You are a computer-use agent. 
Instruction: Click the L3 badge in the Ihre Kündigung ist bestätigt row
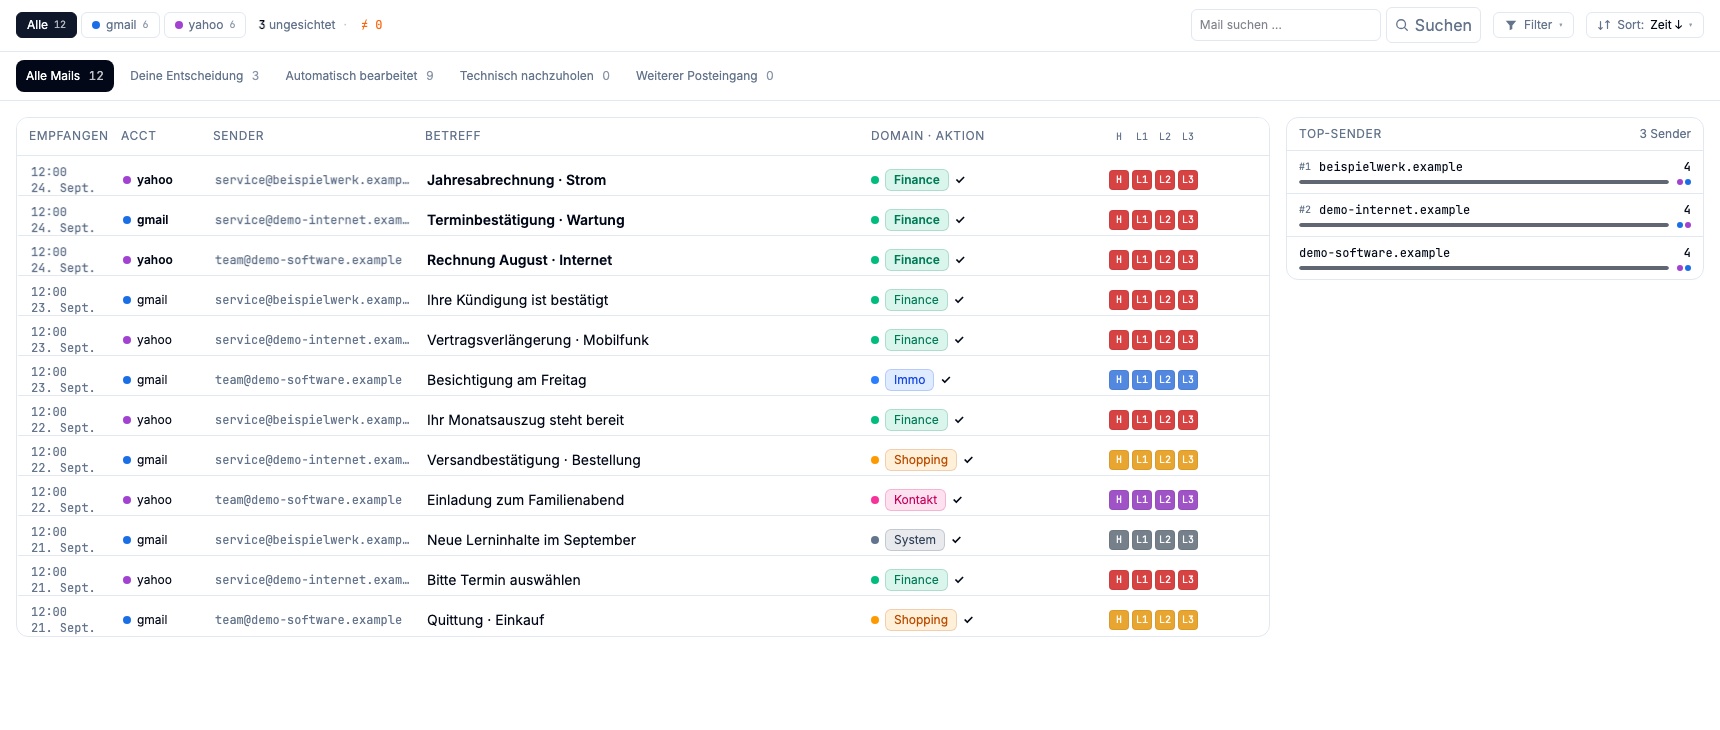[1188, 300]
